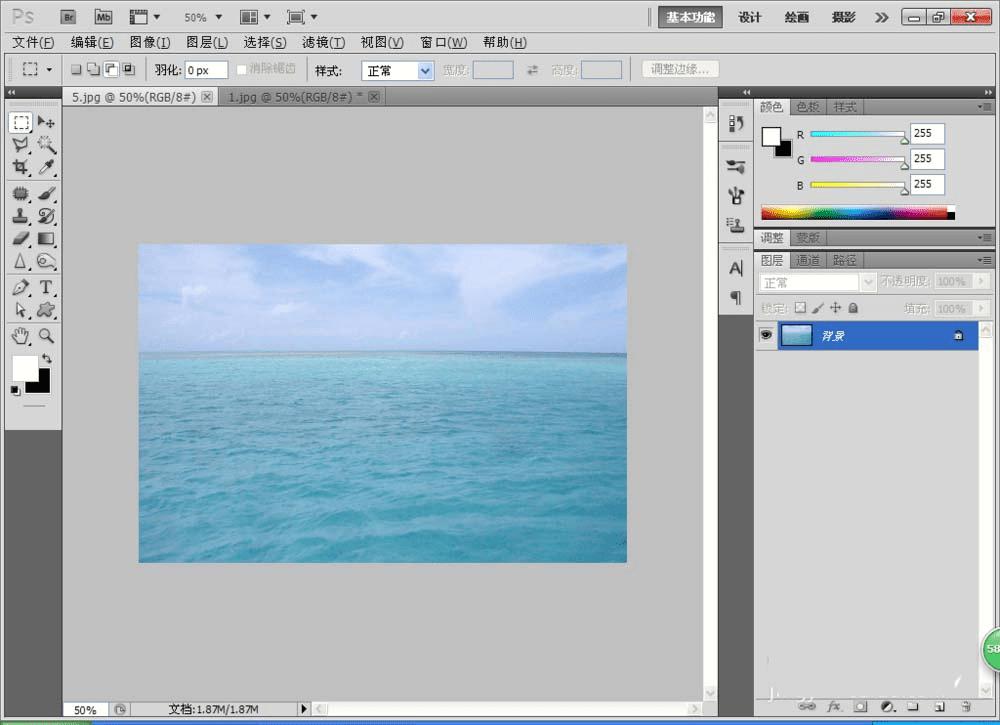Image resolution: width=1000 pixels, height=725 pixels.
Task: Enable the add to selection mode
Action: [x=93, y=70]
